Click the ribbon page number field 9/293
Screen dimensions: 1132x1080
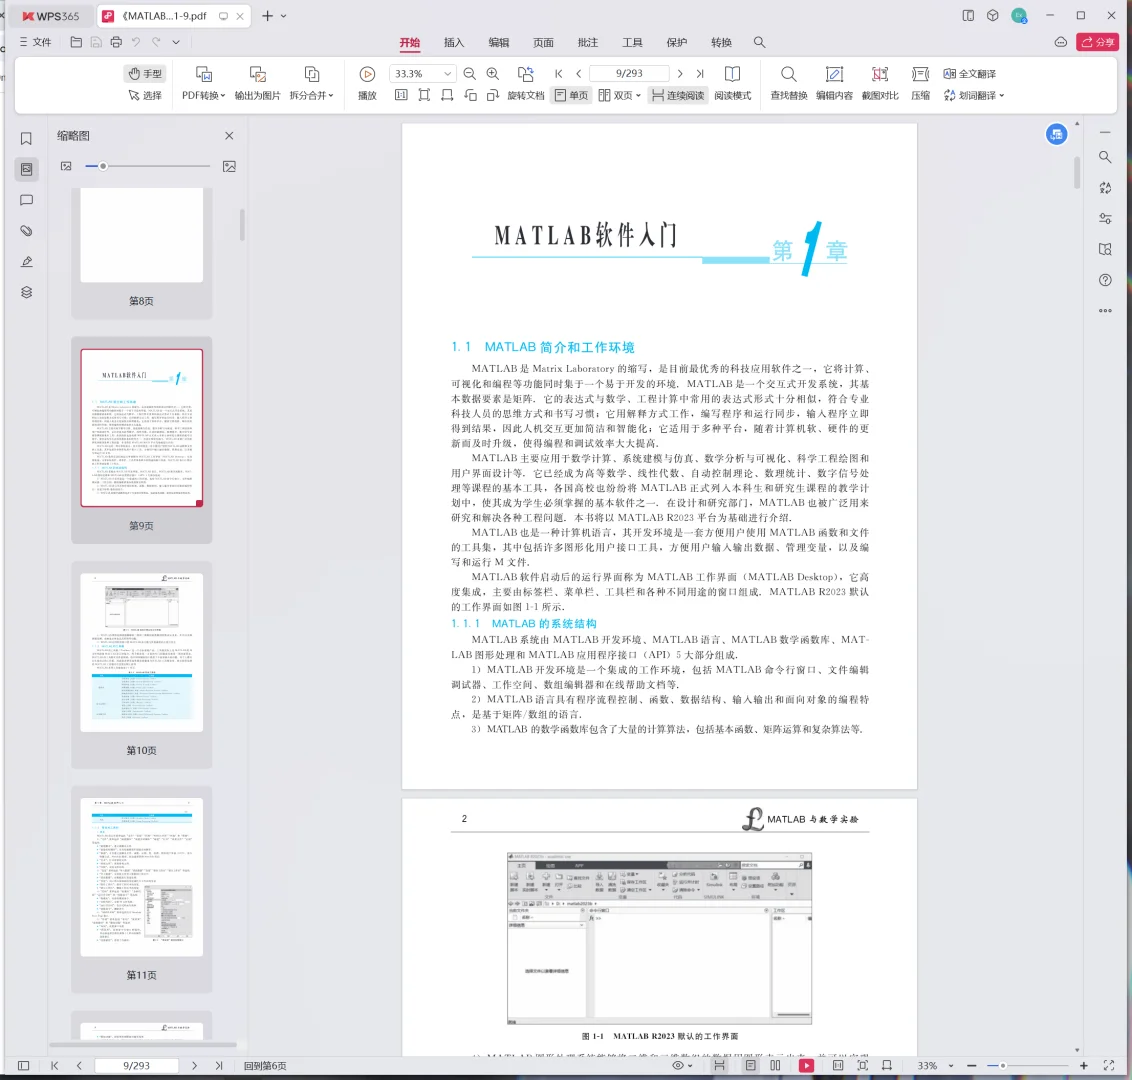(629, 74)
